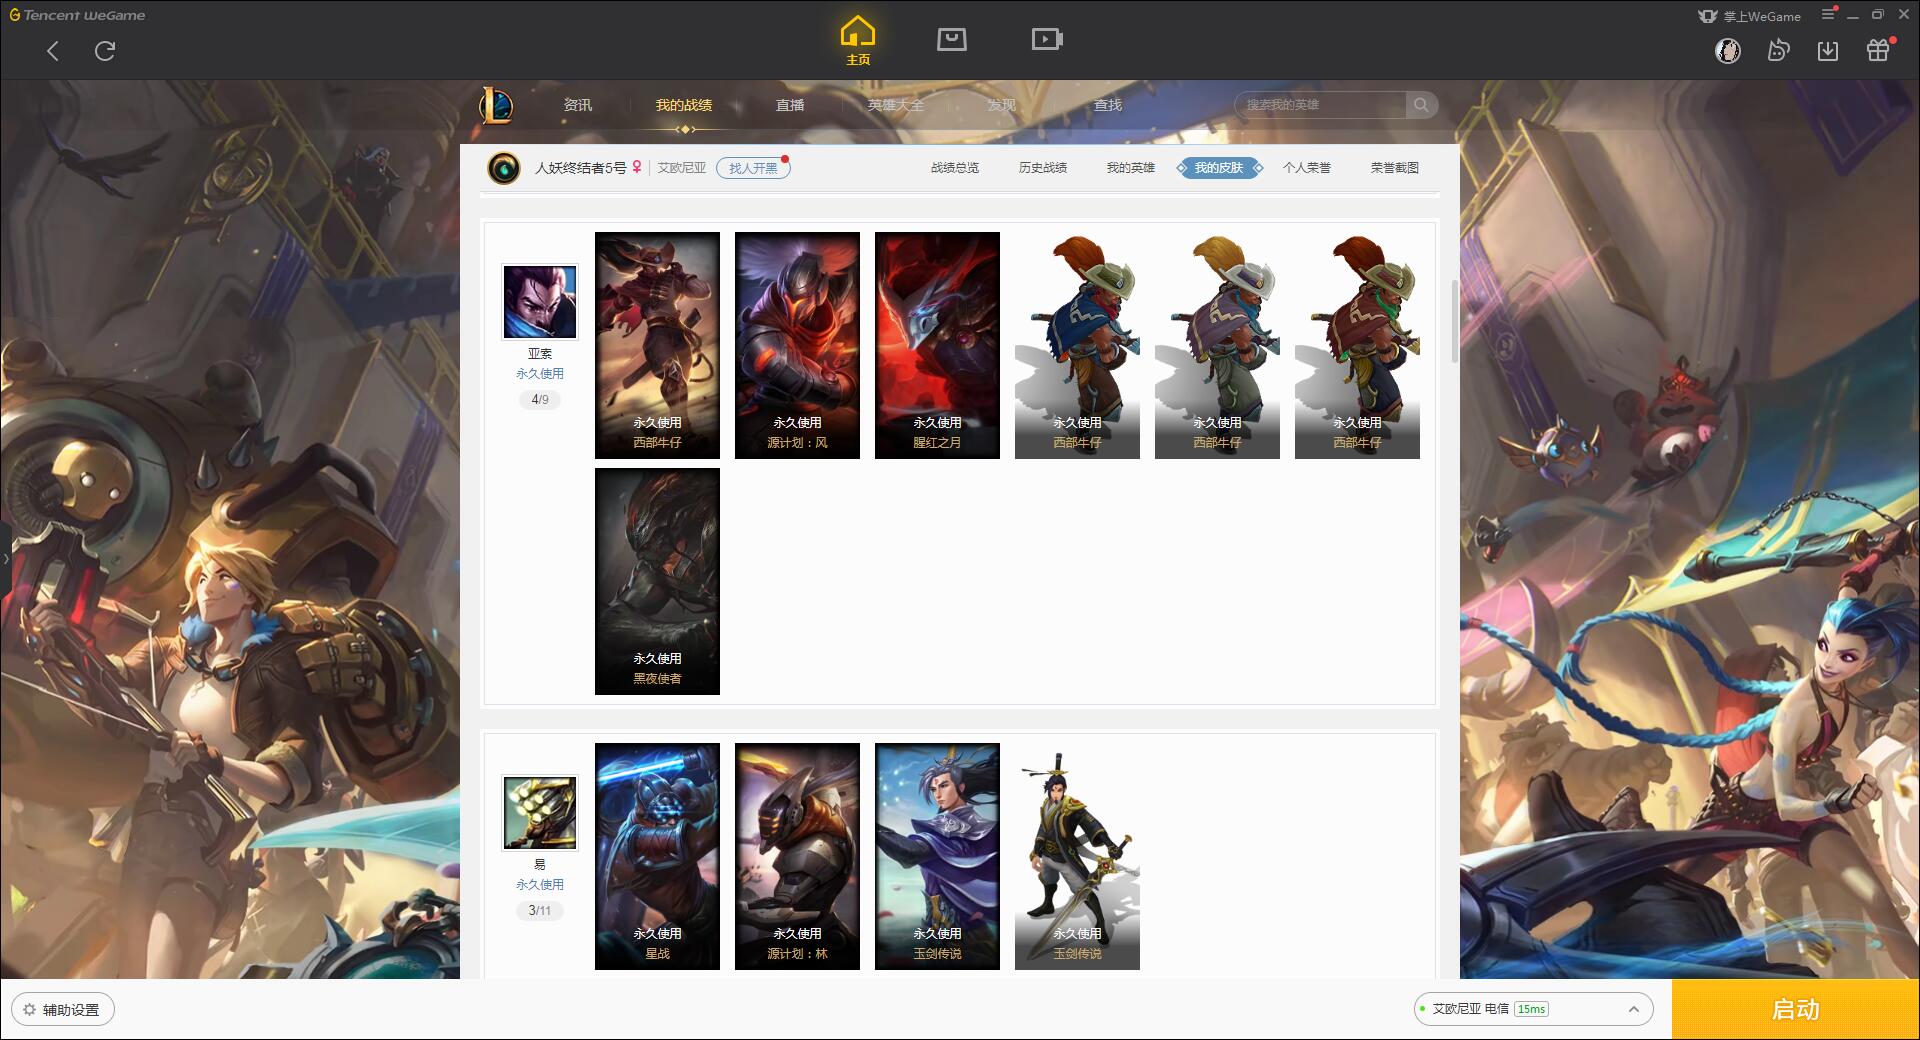
Task: Switch to the 英雄大全 tab
Action: pos(896,105)
